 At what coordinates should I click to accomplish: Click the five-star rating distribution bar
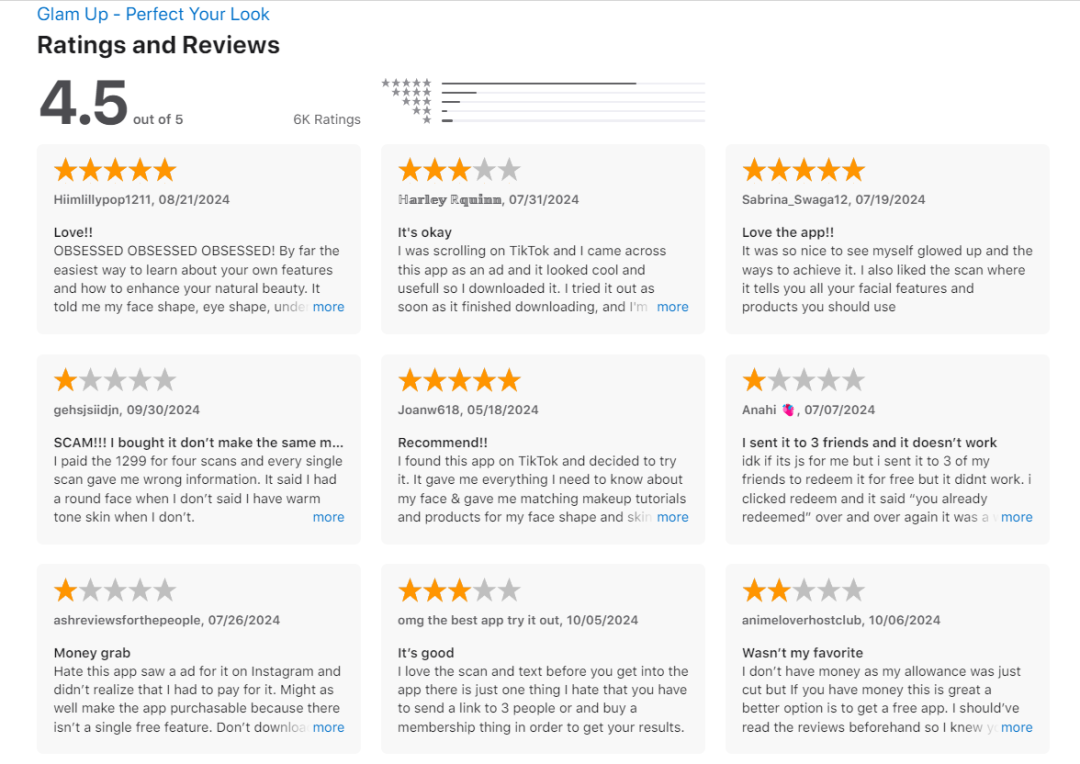tap(573, 83)
